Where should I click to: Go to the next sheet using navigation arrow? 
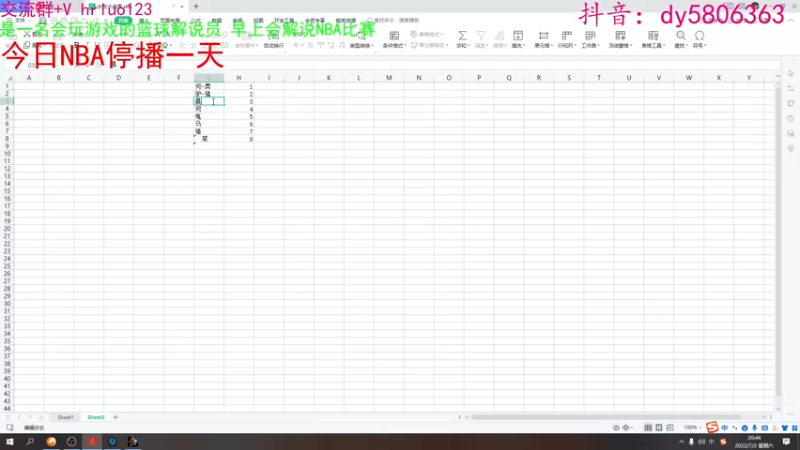click(x=30, y=417)
